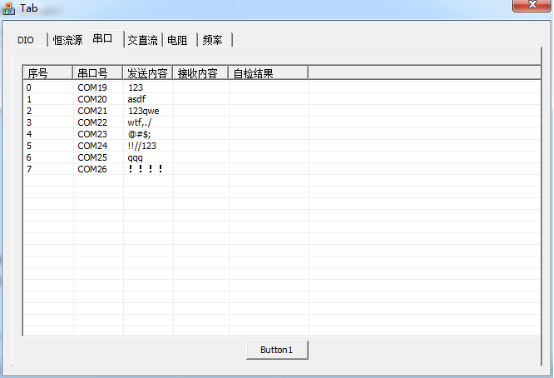
Task: Click the 发送内容 column header
Action: click(147, 73)
